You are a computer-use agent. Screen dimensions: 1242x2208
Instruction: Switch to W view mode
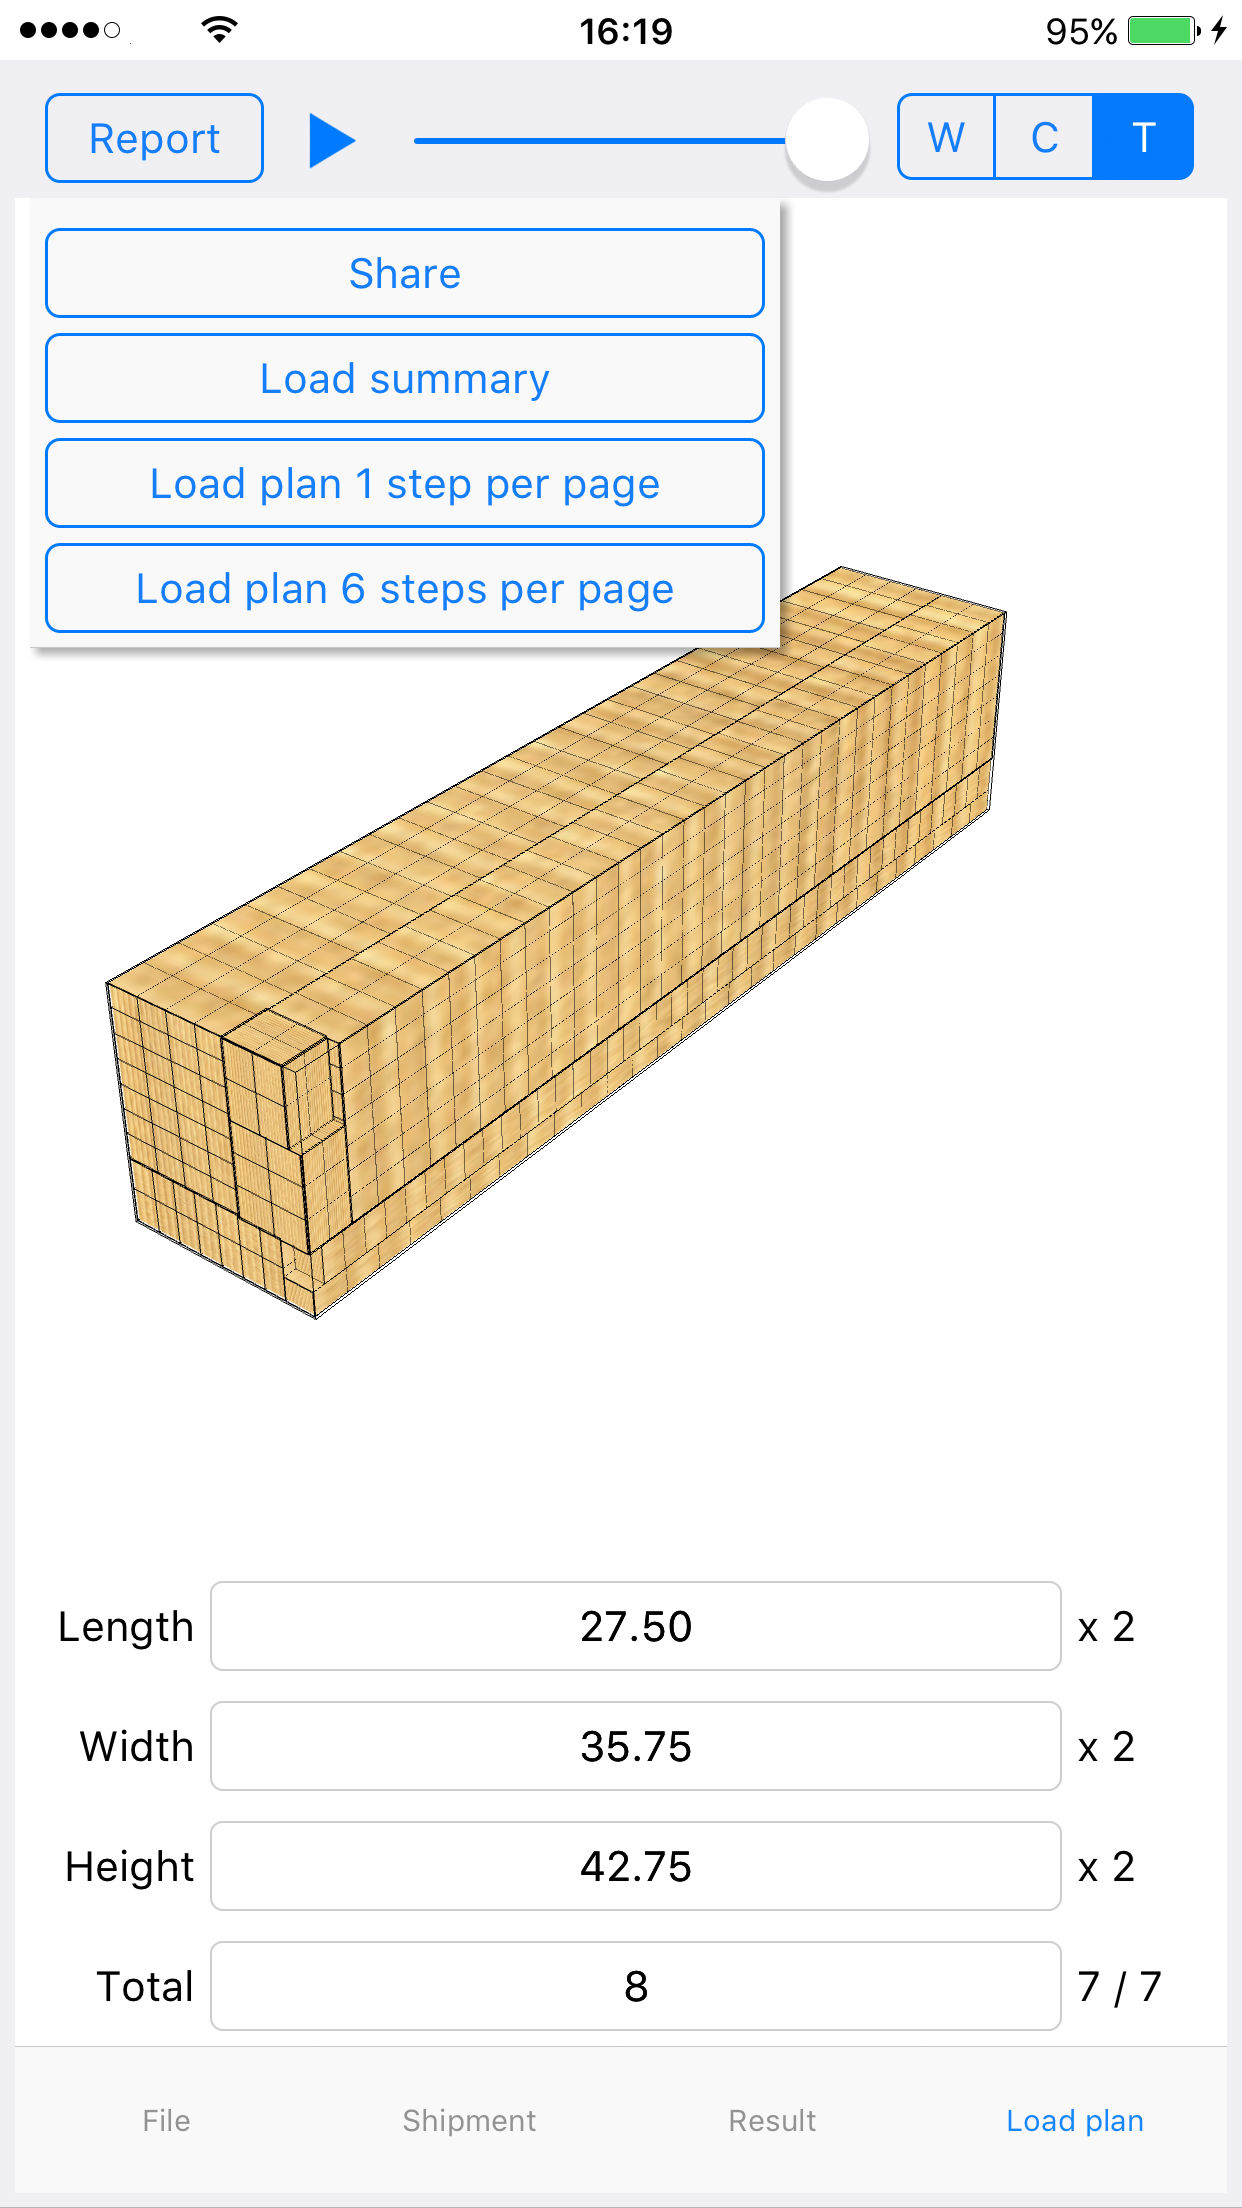pyautogui.click(x=946, y=137)
